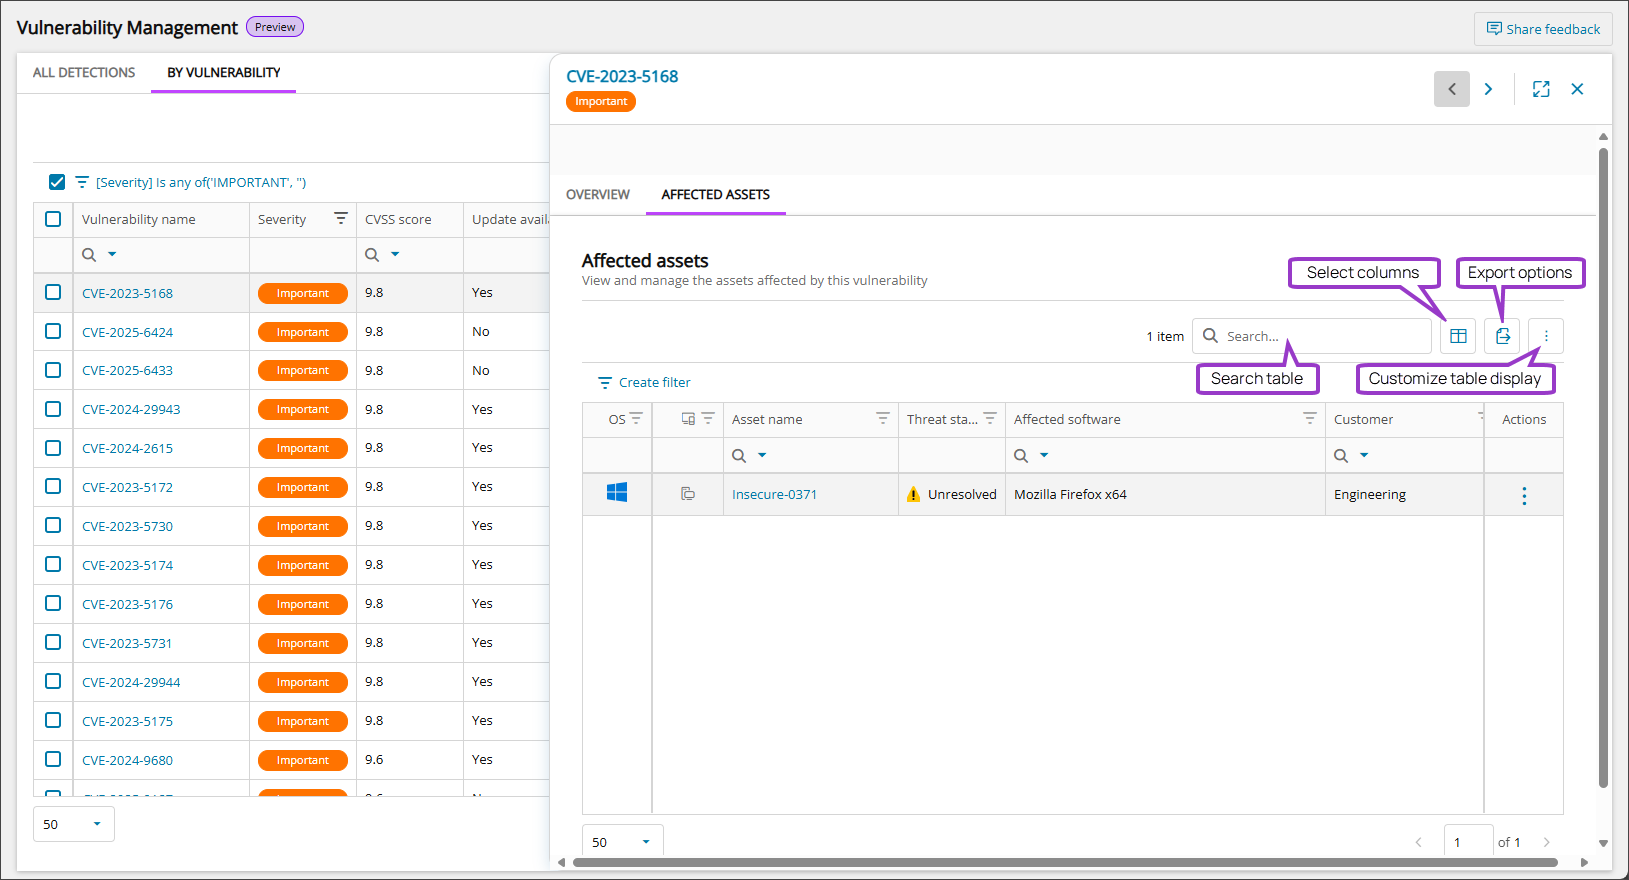Expand the Vulnerability name search options dropdown
The height and width of the screenshot is (880, 1629).
click(x=112, y=255)
